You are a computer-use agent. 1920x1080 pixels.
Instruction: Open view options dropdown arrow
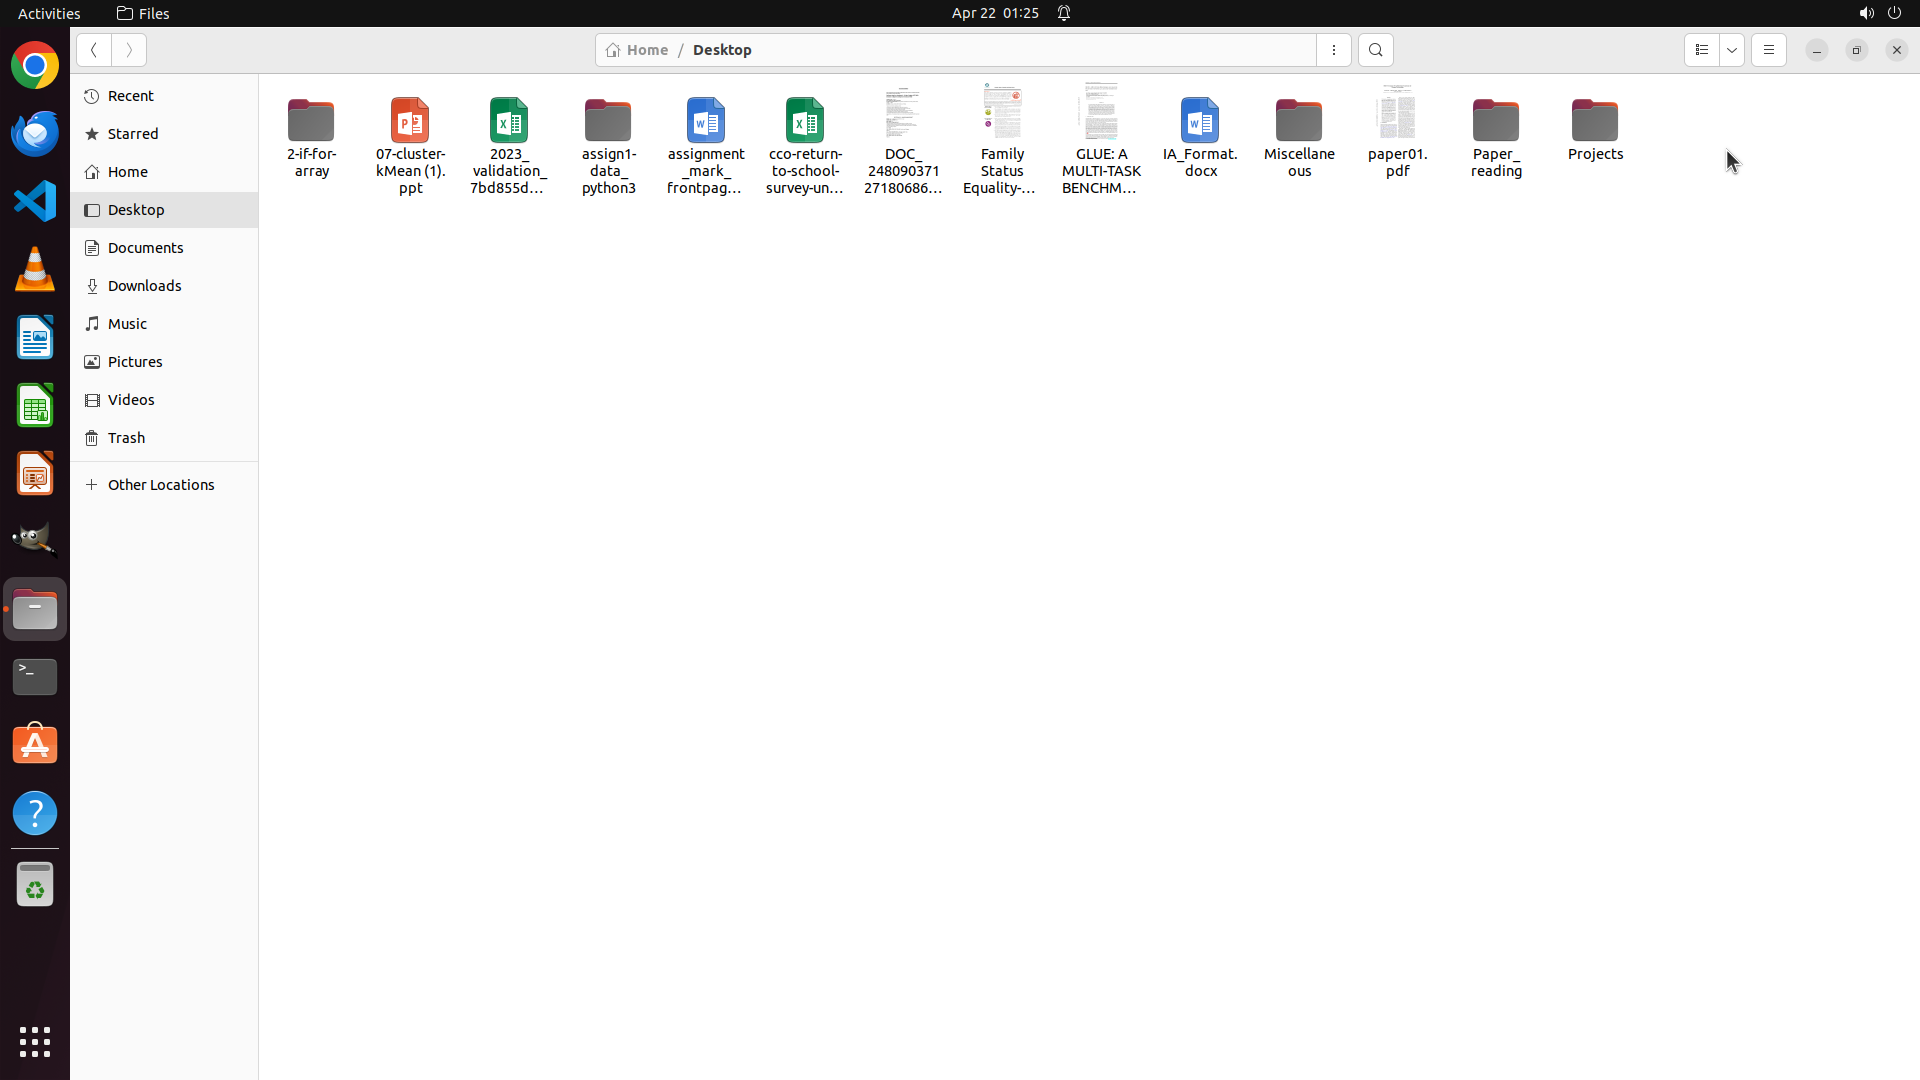tap(1732, 50)
